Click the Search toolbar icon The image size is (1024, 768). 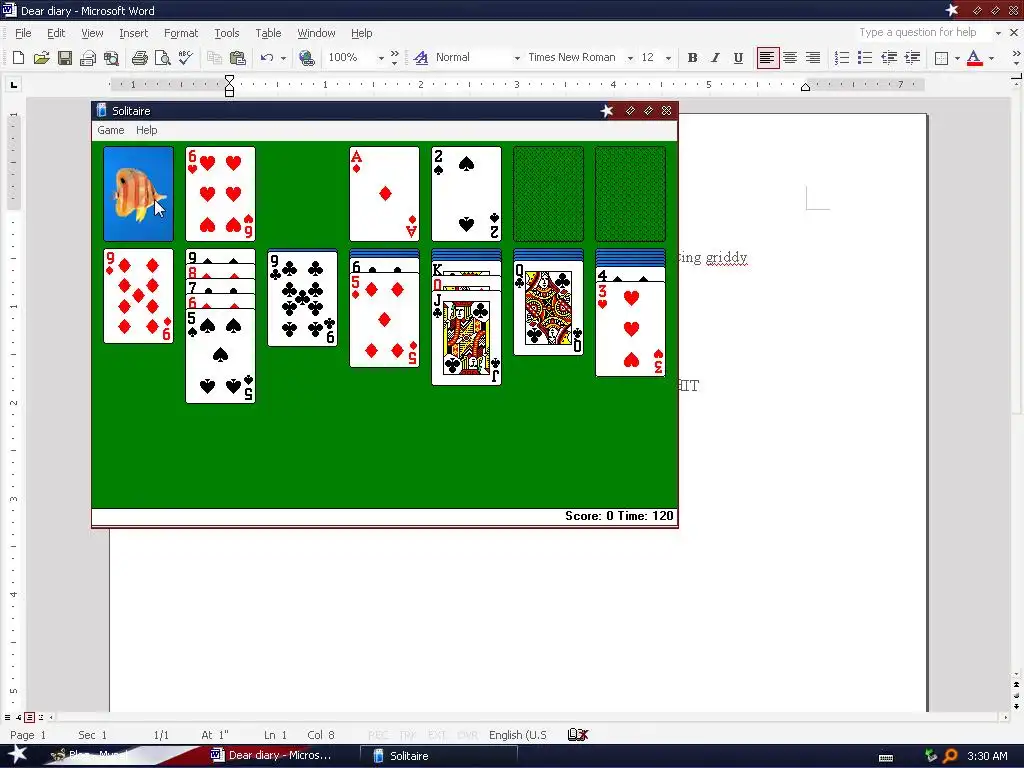[x=112, y=57]
